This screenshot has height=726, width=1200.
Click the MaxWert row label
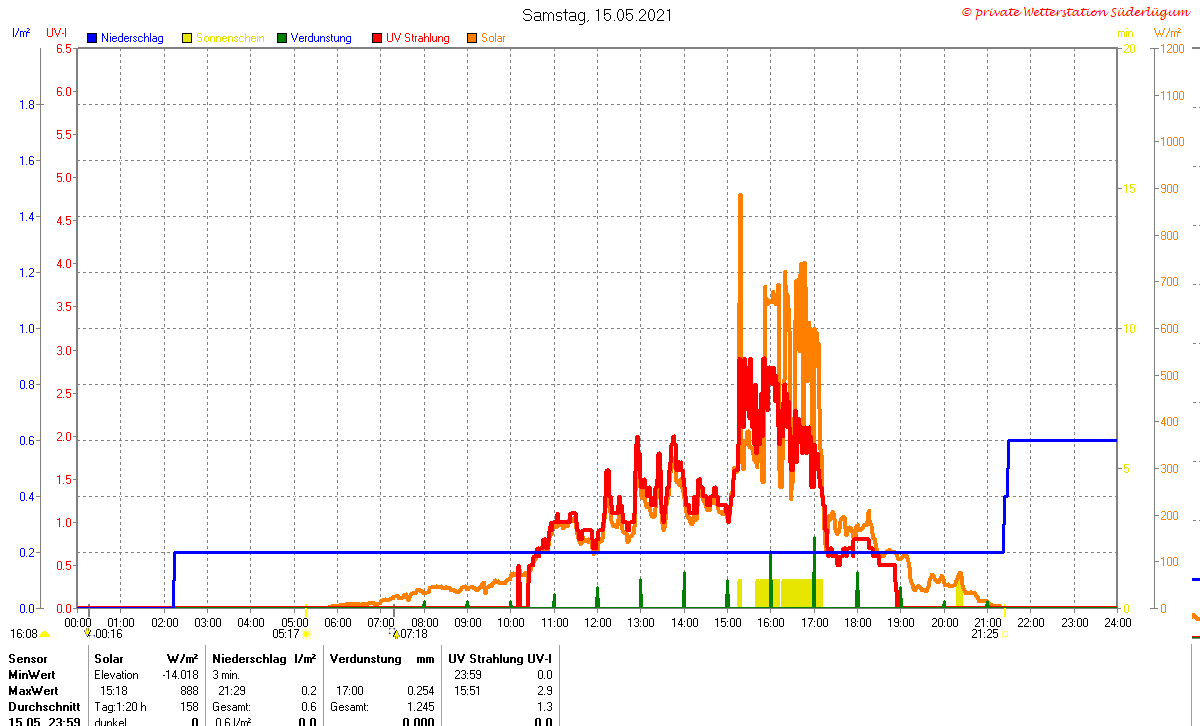(32, 691)
